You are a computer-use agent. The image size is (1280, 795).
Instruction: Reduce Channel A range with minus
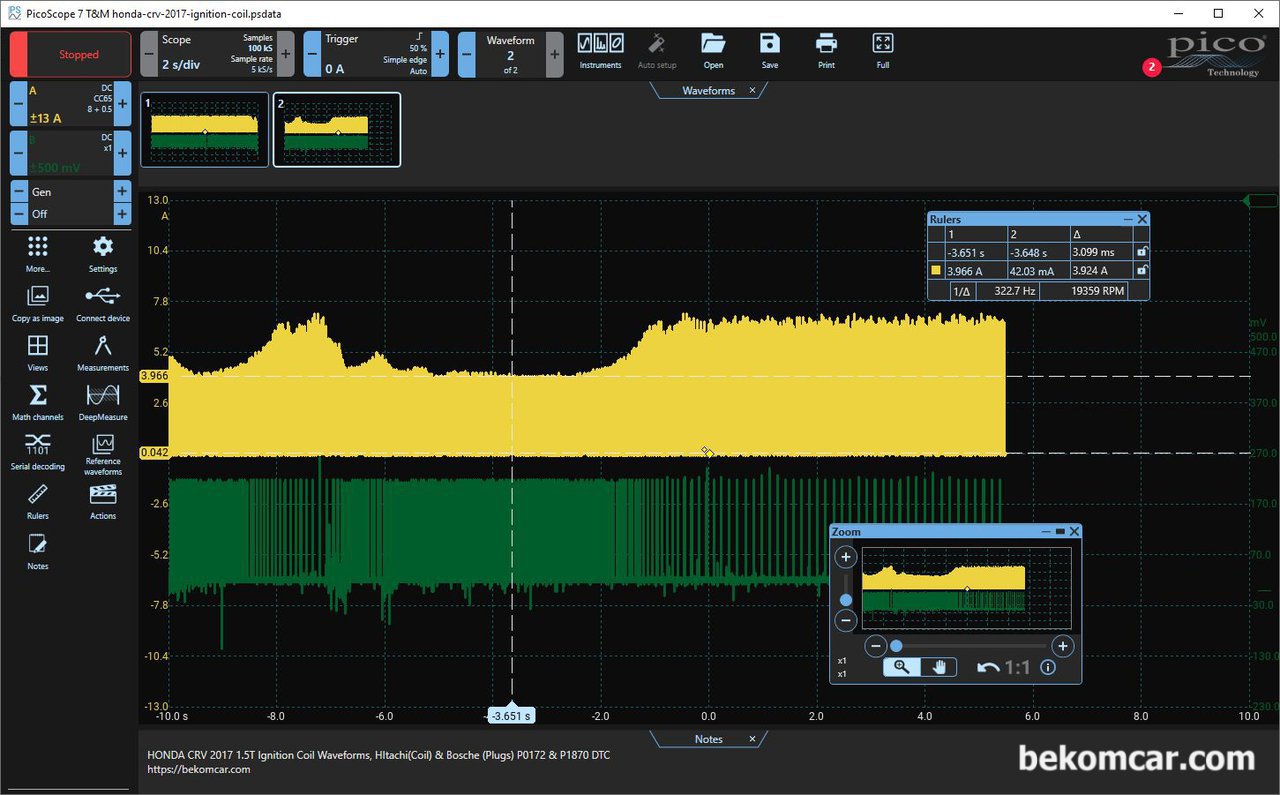pos(18,104)
